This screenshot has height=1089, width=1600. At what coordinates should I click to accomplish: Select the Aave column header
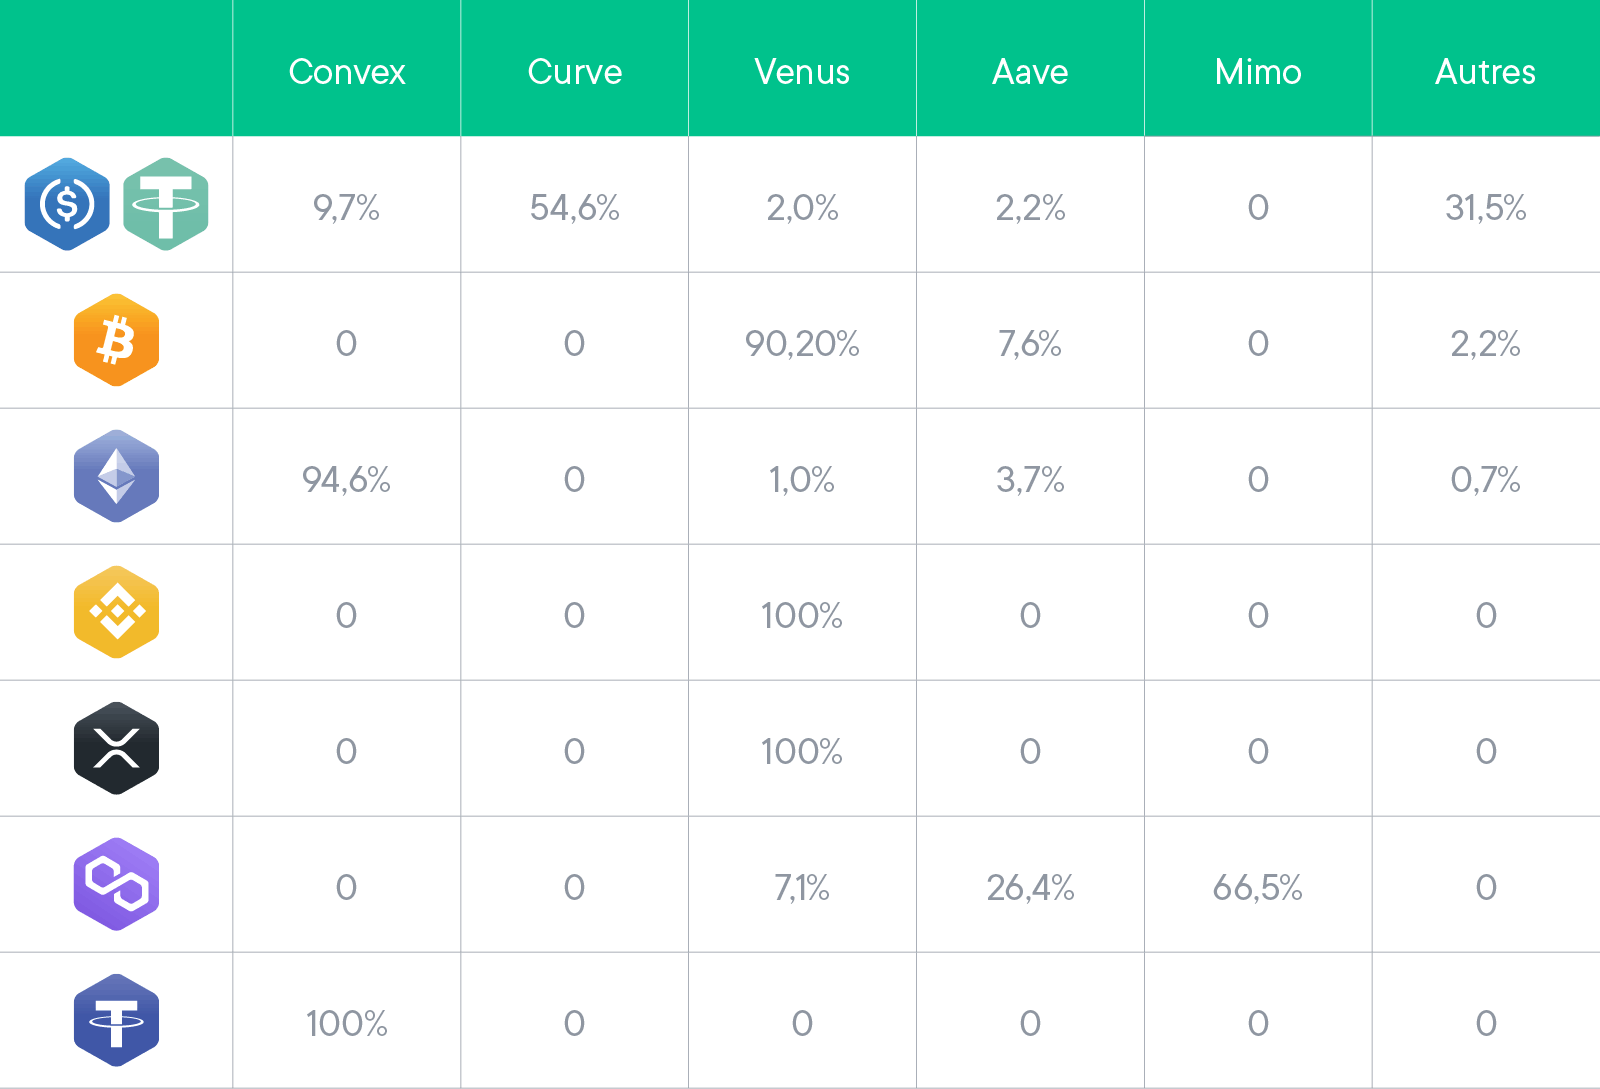(1030, 72)
